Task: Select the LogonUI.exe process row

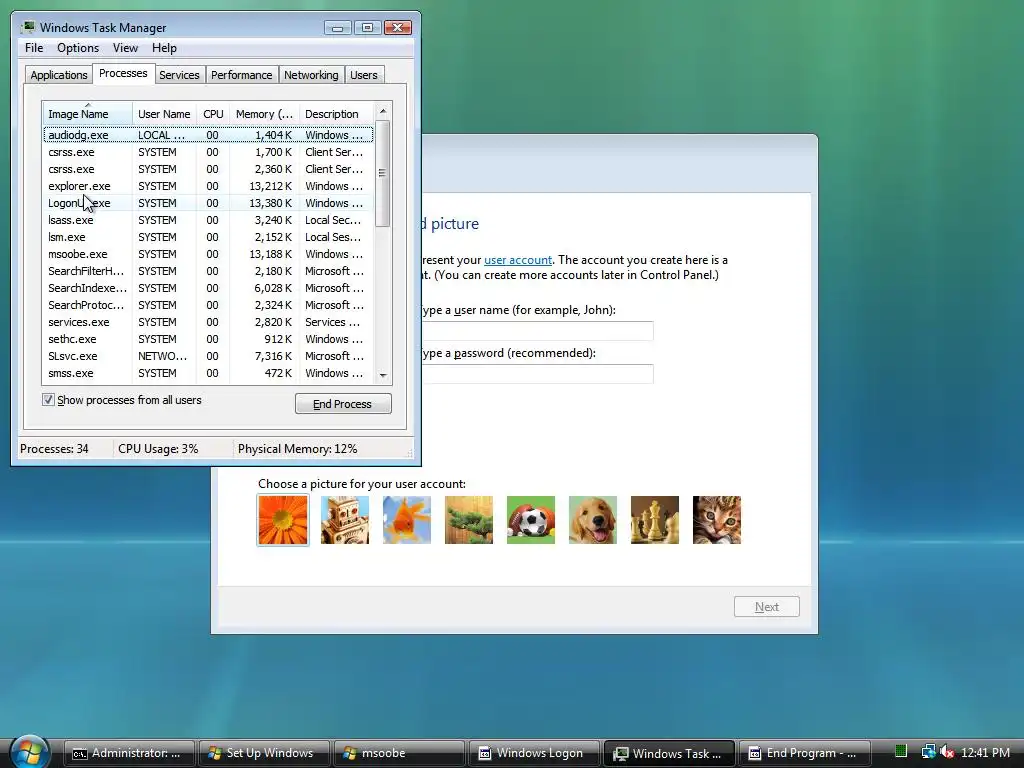Action: pos(208,203)
